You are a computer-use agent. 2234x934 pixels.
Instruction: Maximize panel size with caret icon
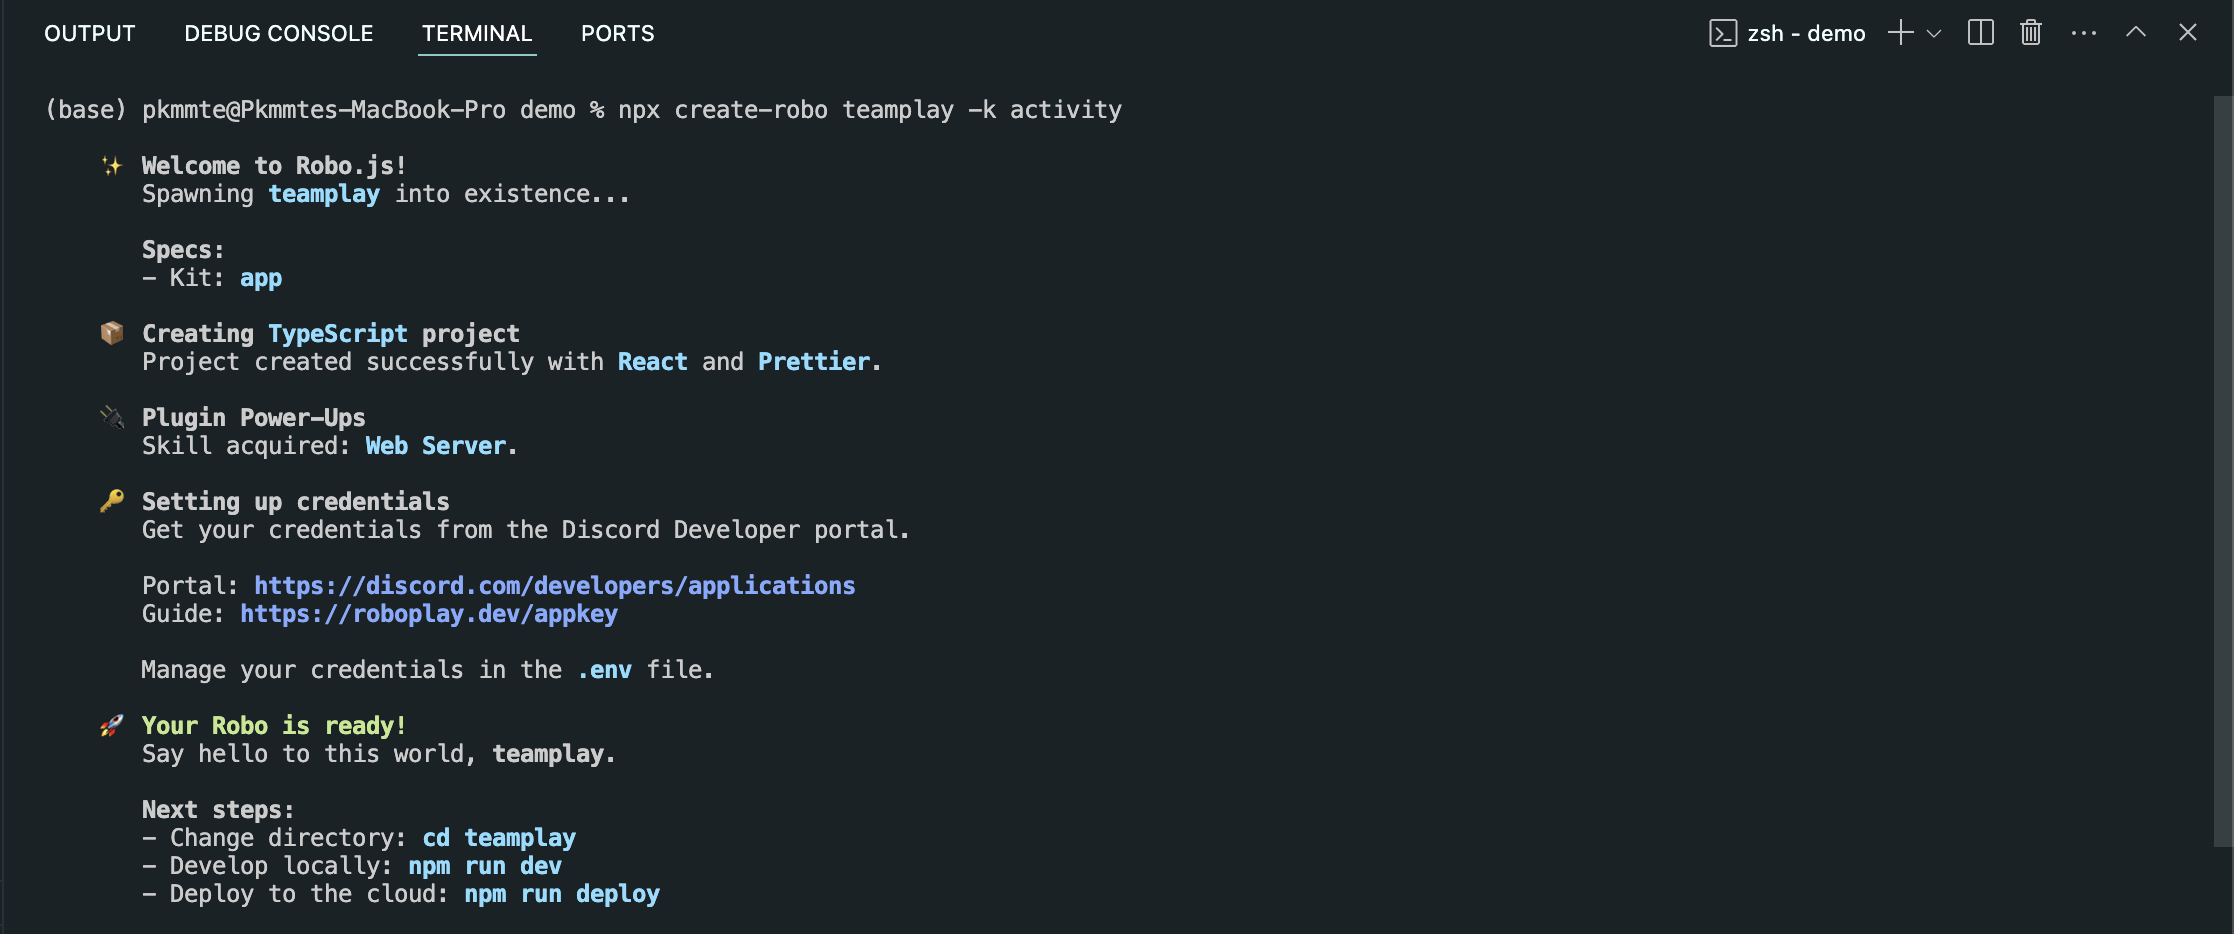coord(2136,32)
